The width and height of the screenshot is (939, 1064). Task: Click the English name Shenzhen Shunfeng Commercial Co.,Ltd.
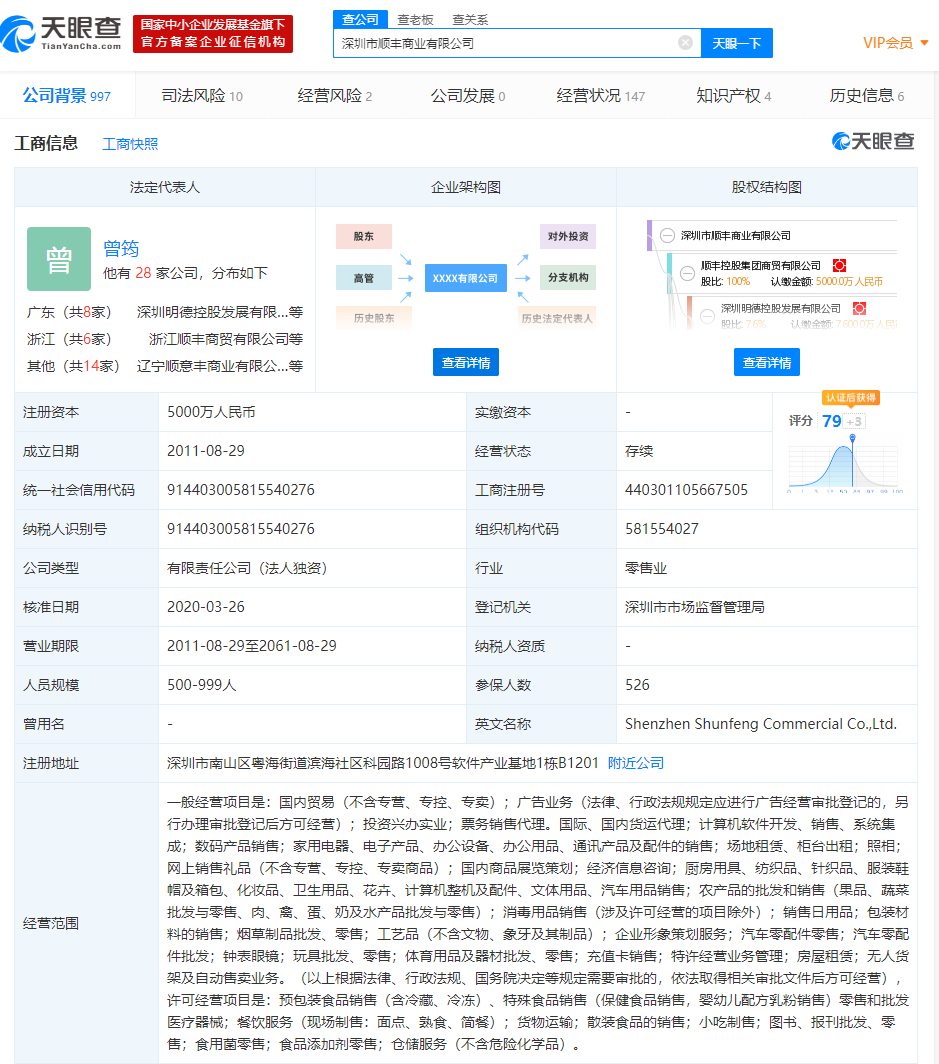click(x=761, y=724)
